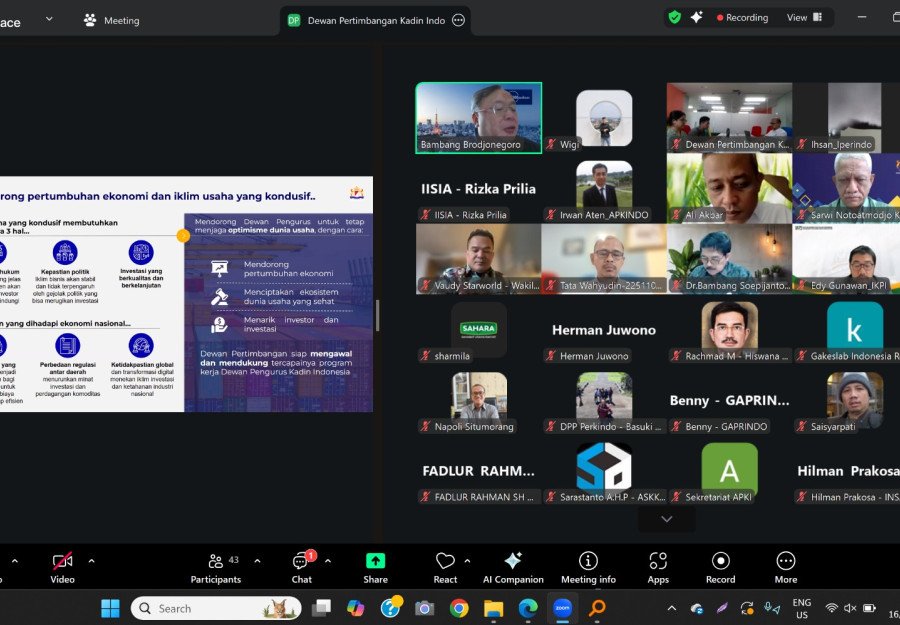Image resolution: width=900 pixels, height=625 pixels.
Task: Launch AI Companion
Action: pos(513,566)
